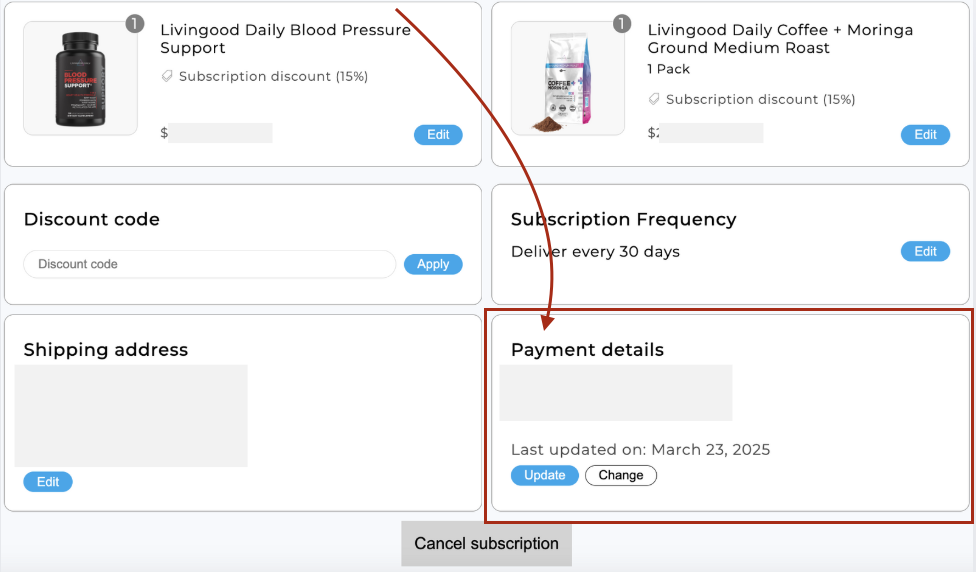Click tag icon beside Coffee subscription discount
The image size is (976, 572).
point(654,99)
